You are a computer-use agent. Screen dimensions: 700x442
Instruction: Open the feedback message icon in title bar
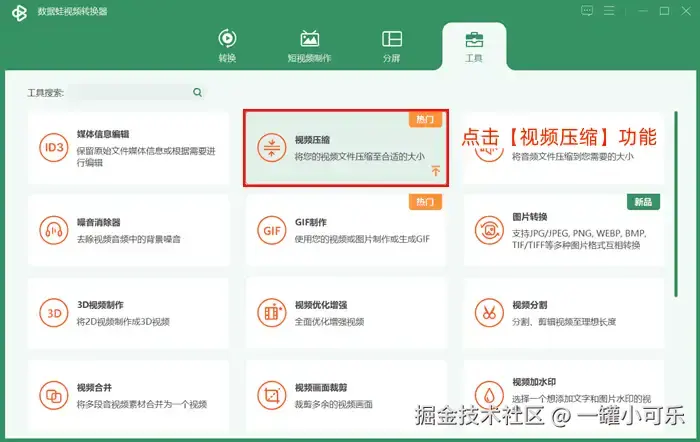point(587,11)
